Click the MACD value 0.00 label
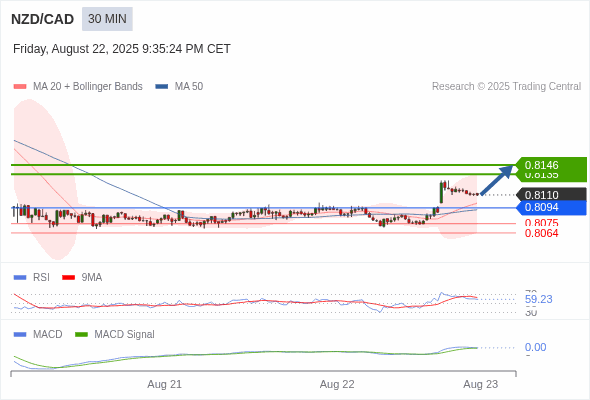This screenshot has height=400, width=590. (535, 347)
